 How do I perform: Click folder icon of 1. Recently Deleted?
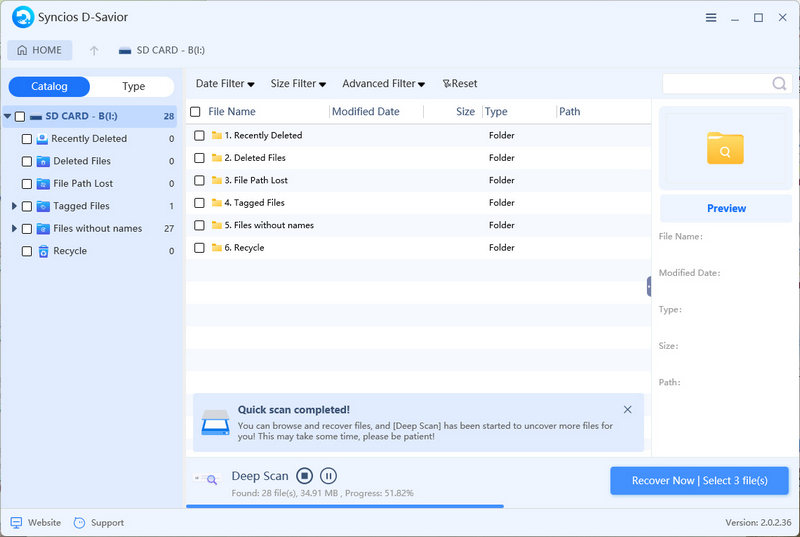(x=217, y=135)
